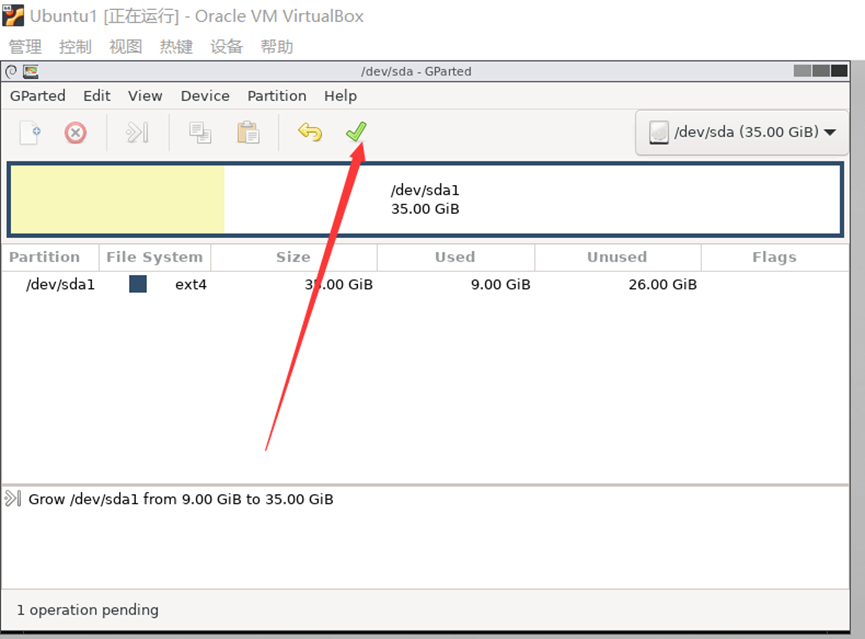The height and width of the screenshot is (639, 865).
Task: Open the Edit menu
Action: point(97,96)
